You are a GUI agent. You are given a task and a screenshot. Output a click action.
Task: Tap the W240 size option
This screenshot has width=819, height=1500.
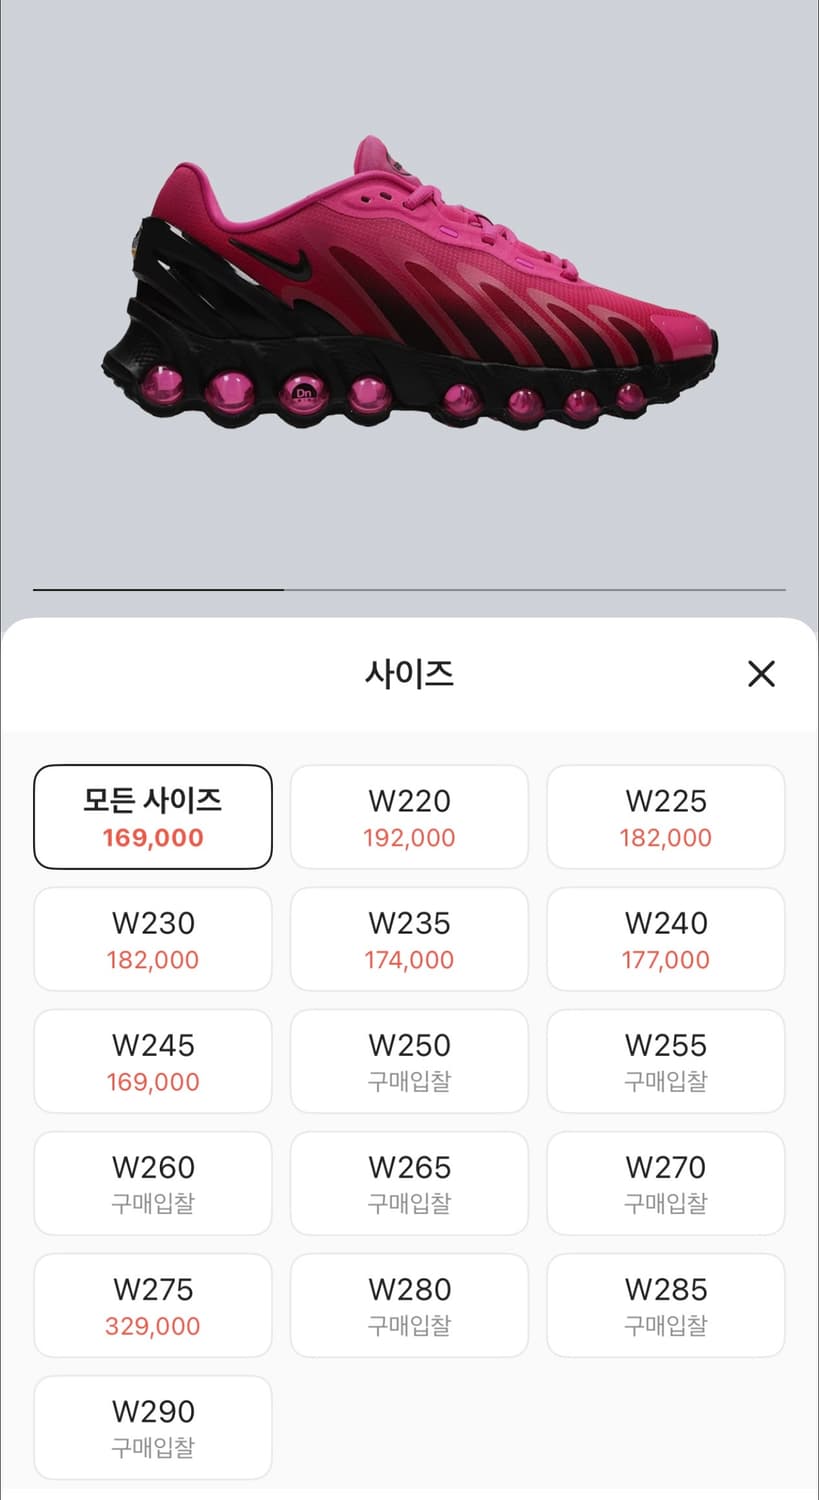click(x=666, y=939)
